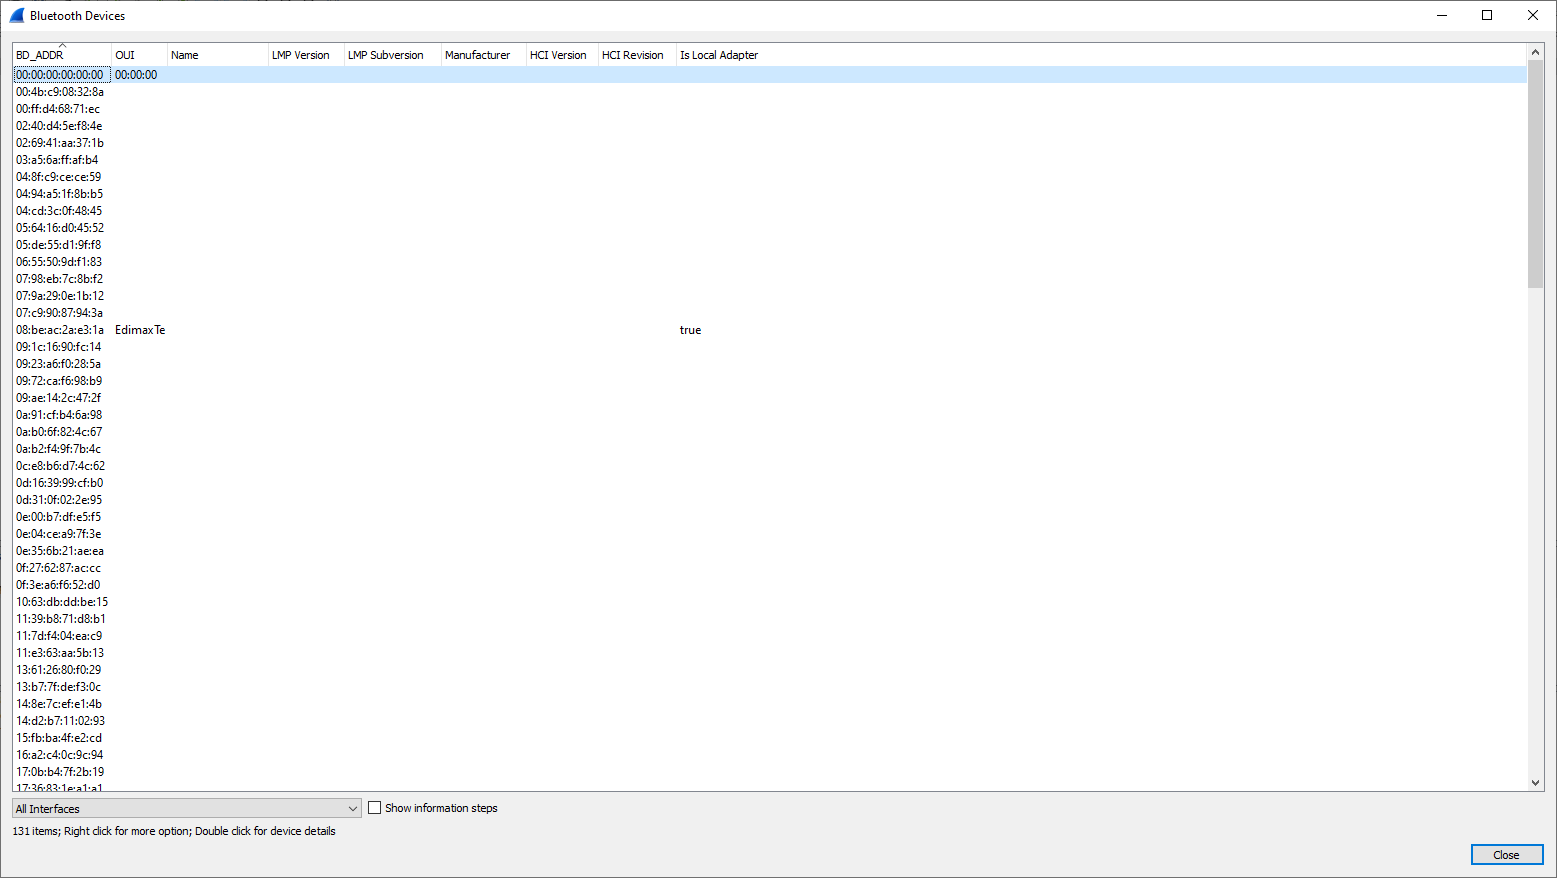This screenshot has height=878, width=1557.
Task: Open the All Interfaces dropdown
Action: click(187, 808)
